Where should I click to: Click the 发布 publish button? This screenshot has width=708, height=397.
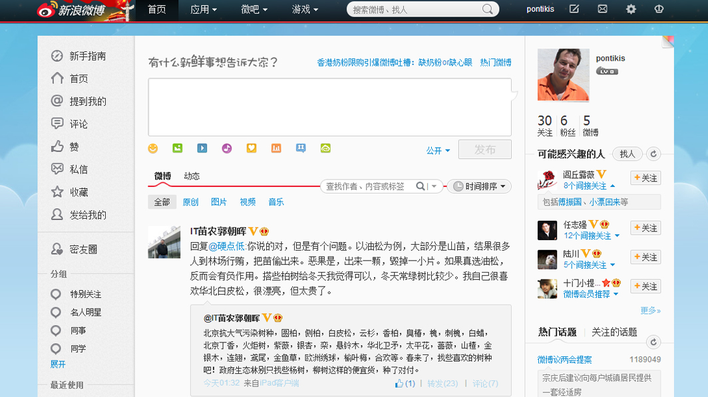(485, 149)
